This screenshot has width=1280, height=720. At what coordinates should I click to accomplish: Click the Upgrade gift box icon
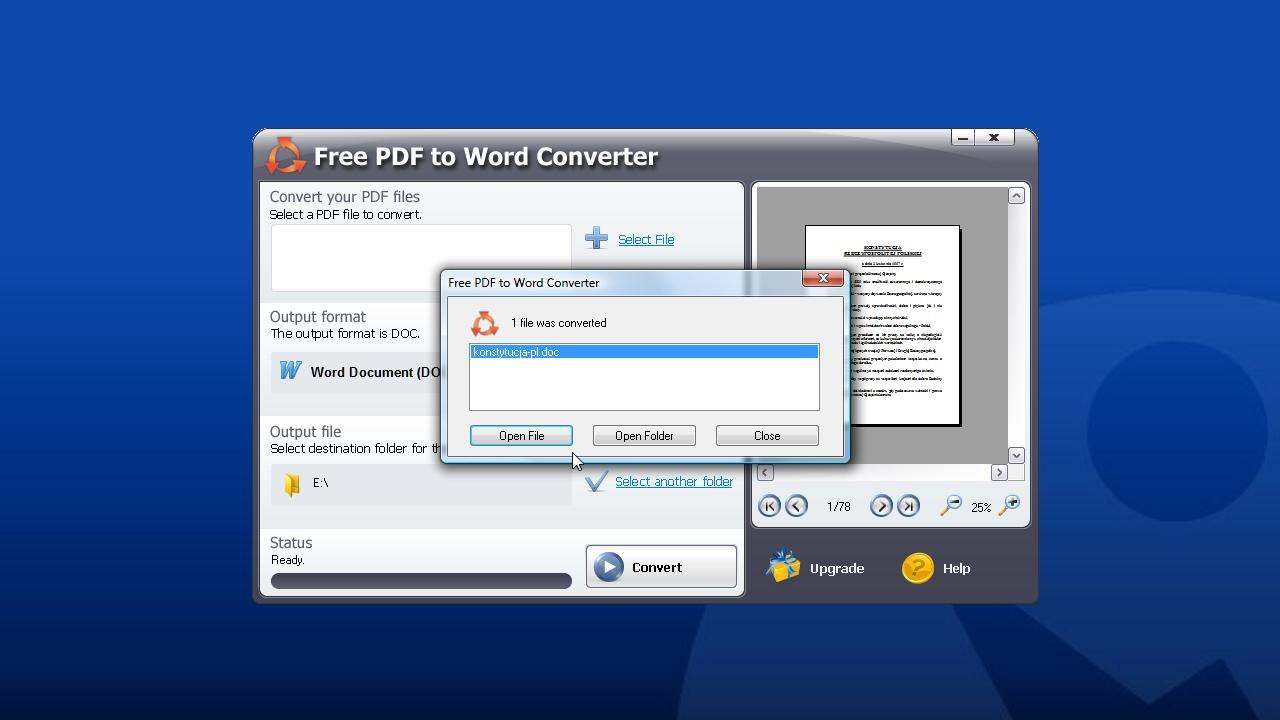pos(783,567)
